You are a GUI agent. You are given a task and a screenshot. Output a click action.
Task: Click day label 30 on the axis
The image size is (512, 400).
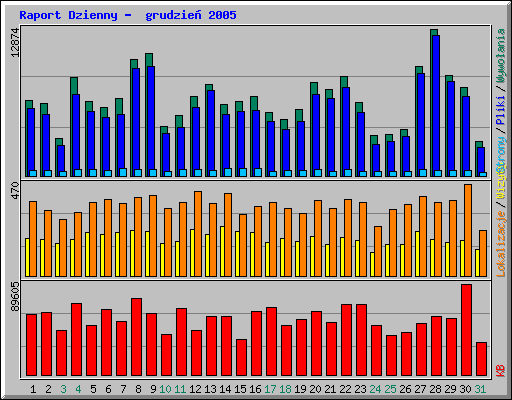click(465, 389)
